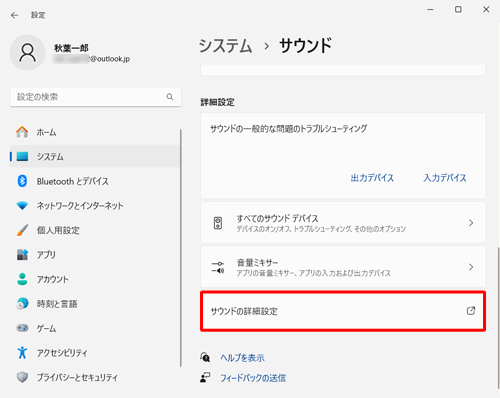Open 音量ミキサー card title
The height and width of the screenshot is (398, 500).
tap(257, 263)
